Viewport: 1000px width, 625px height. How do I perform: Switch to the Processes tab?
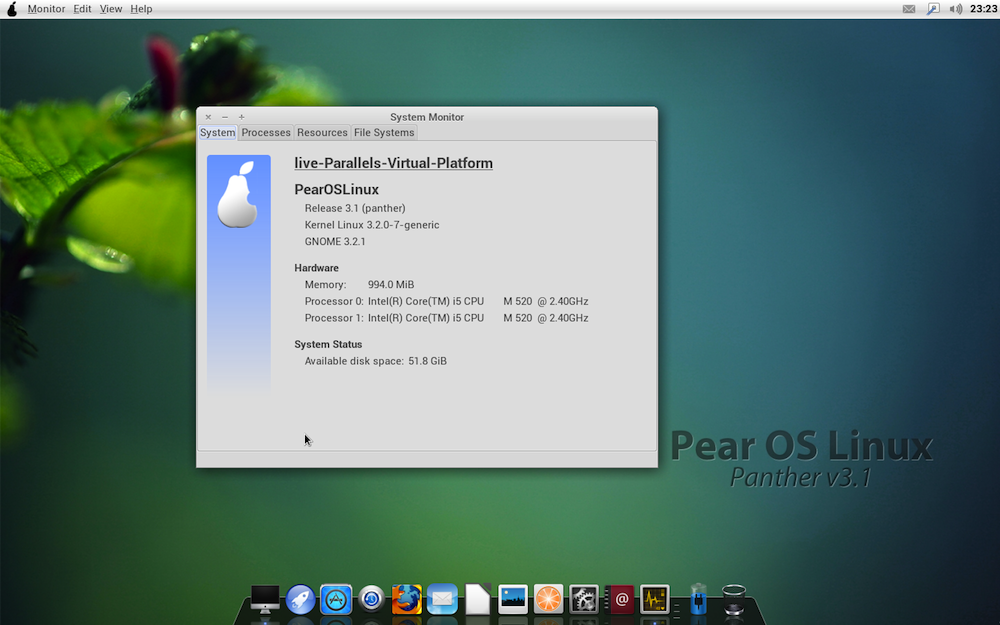pos(265,132)
